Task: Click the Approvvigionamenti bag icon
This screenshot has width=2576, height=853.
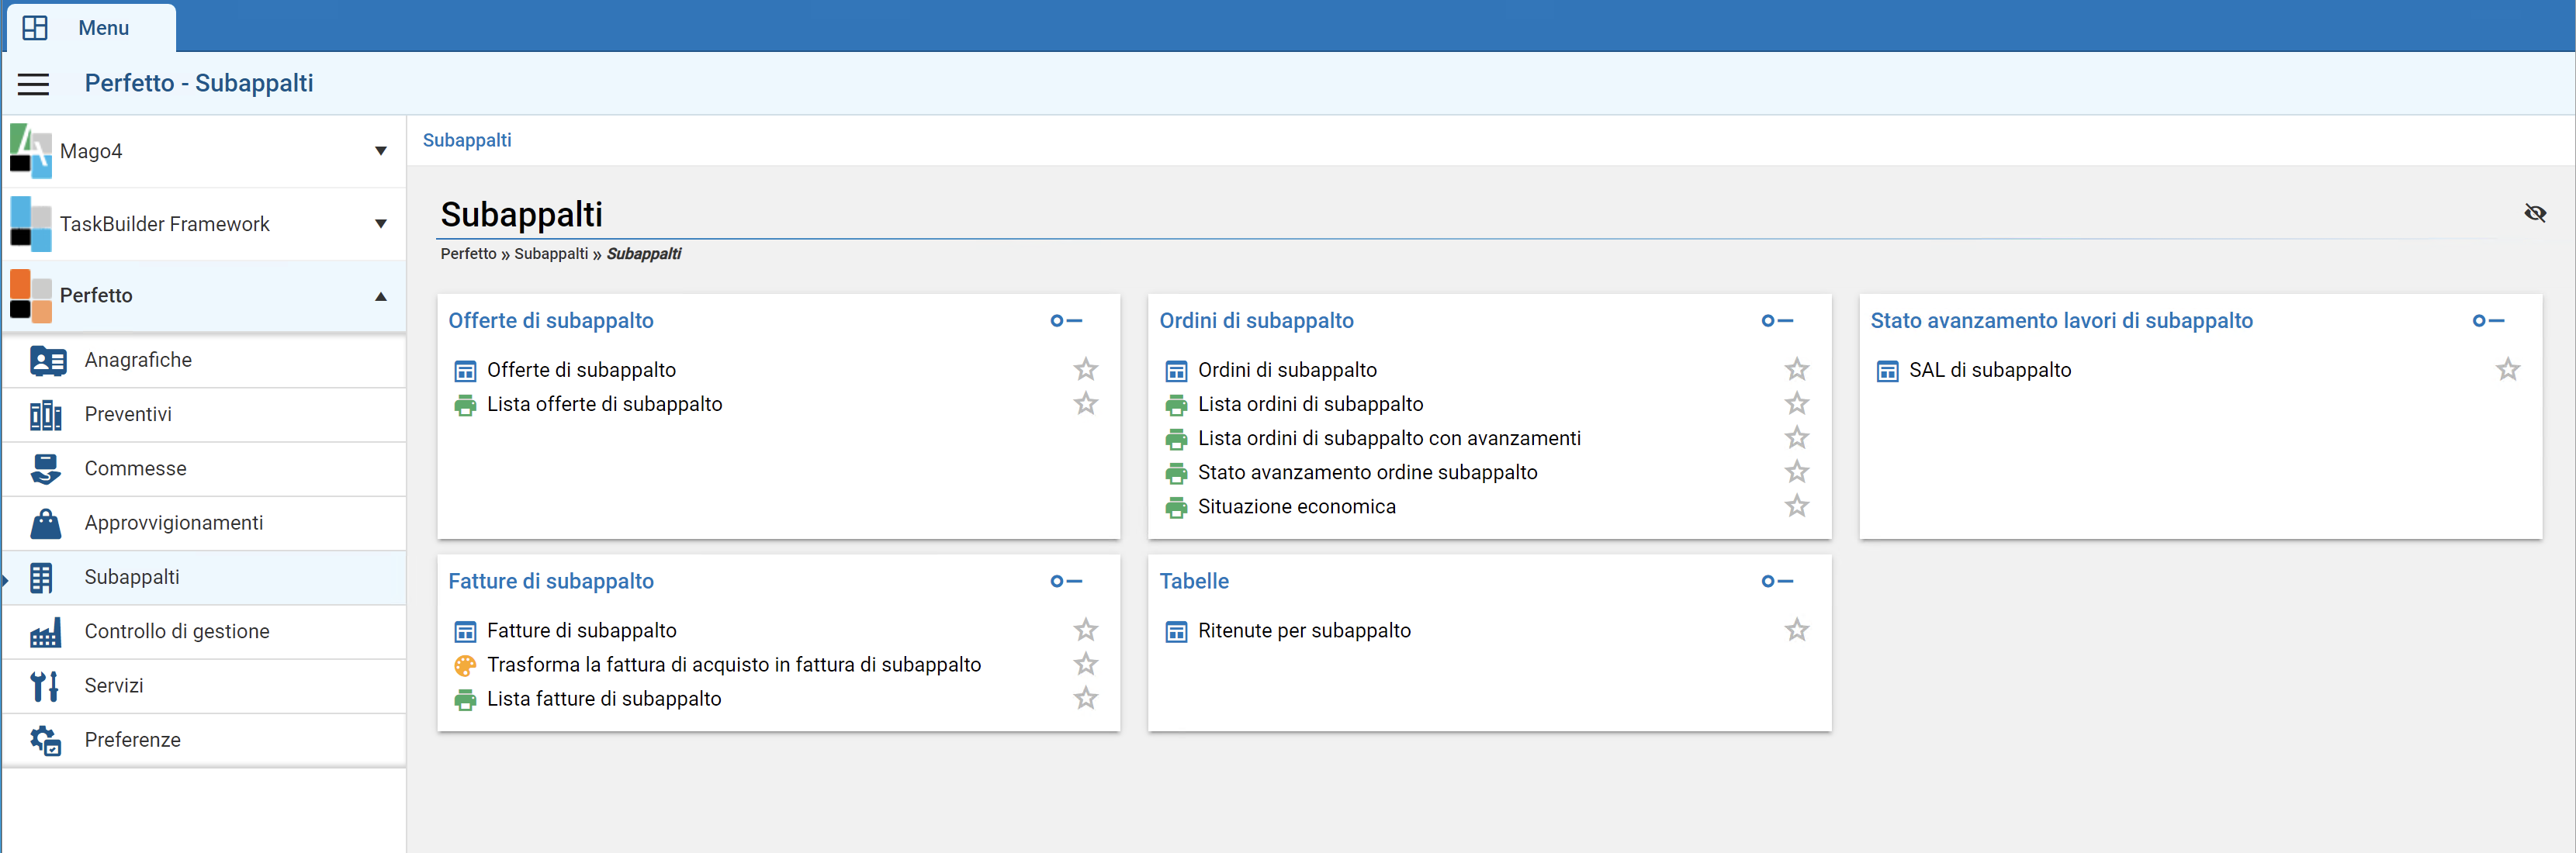Action: click(x=45, y=523)
